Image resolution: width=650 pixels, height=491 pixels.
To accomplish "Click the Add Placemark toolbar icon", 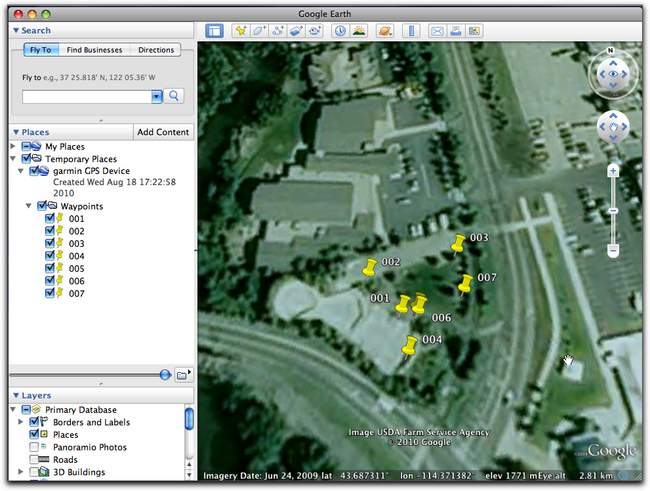I will tap(240, 30).
